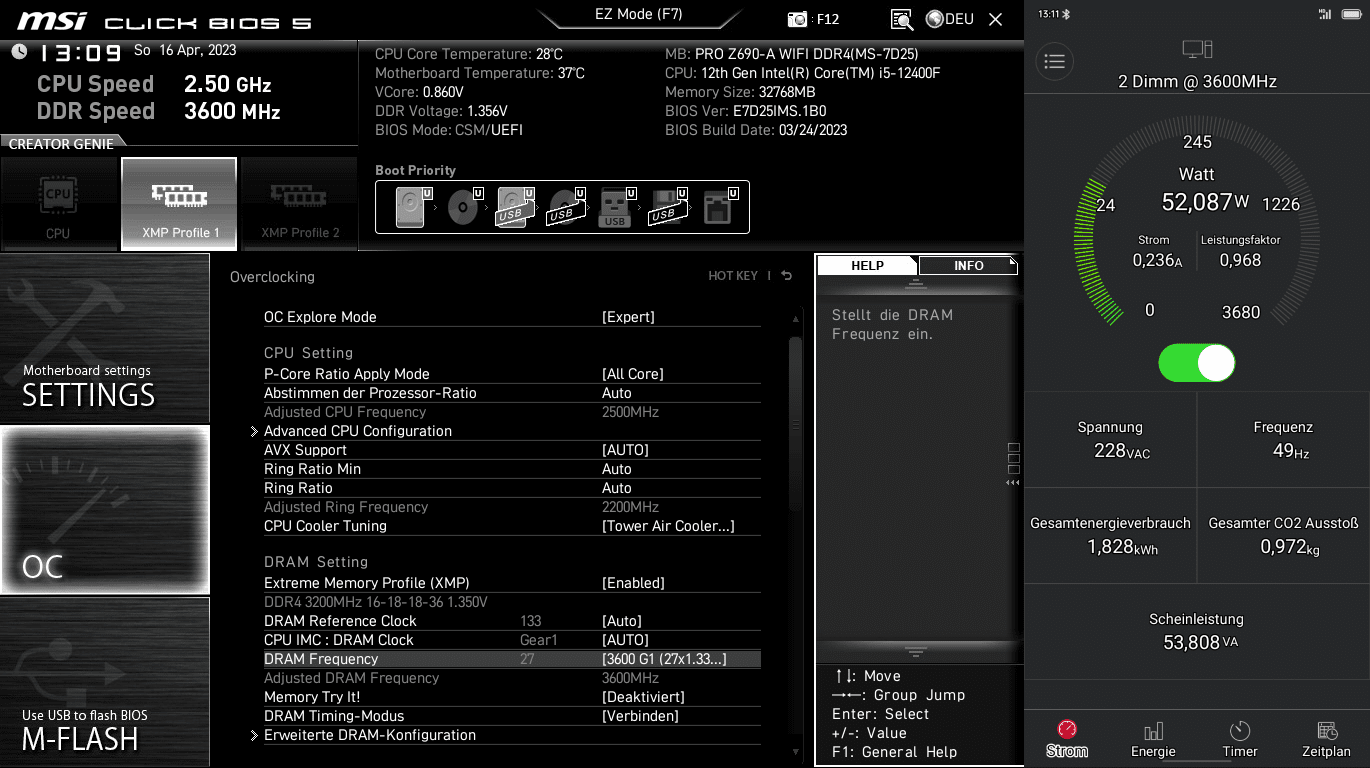1370x768 pixels.
Task: Click the settings list vertical scrollbar
Action: (796, 424)
